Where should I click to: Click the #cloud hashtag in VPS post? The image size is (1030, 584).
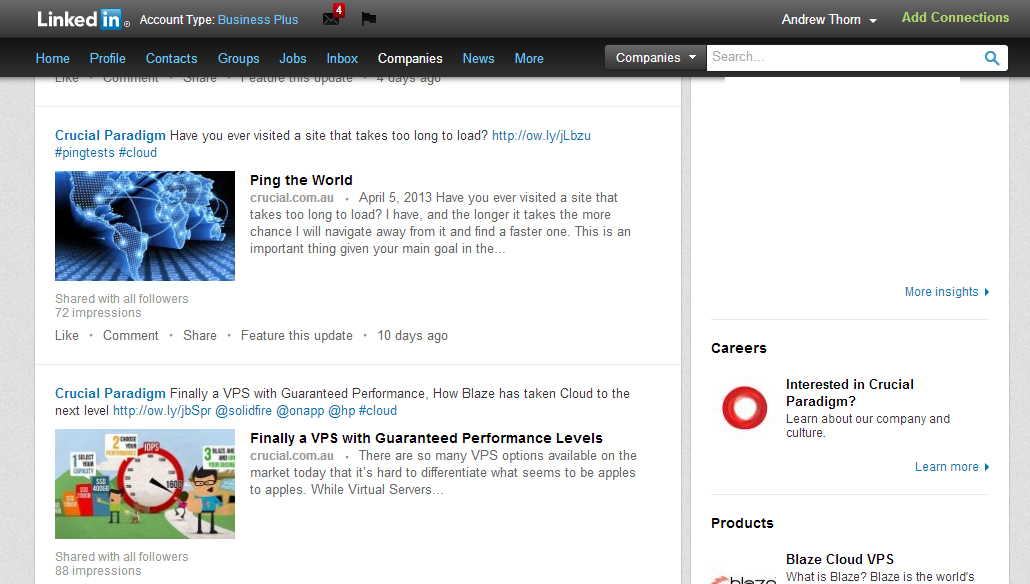pos(378,411)
